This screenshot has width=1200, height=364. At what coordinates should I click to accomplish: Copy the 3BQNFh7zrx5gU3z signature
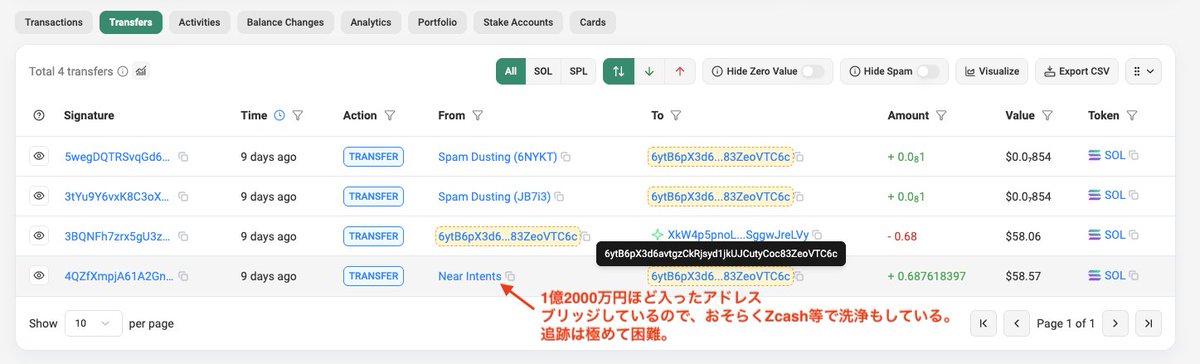pos(183,236)
